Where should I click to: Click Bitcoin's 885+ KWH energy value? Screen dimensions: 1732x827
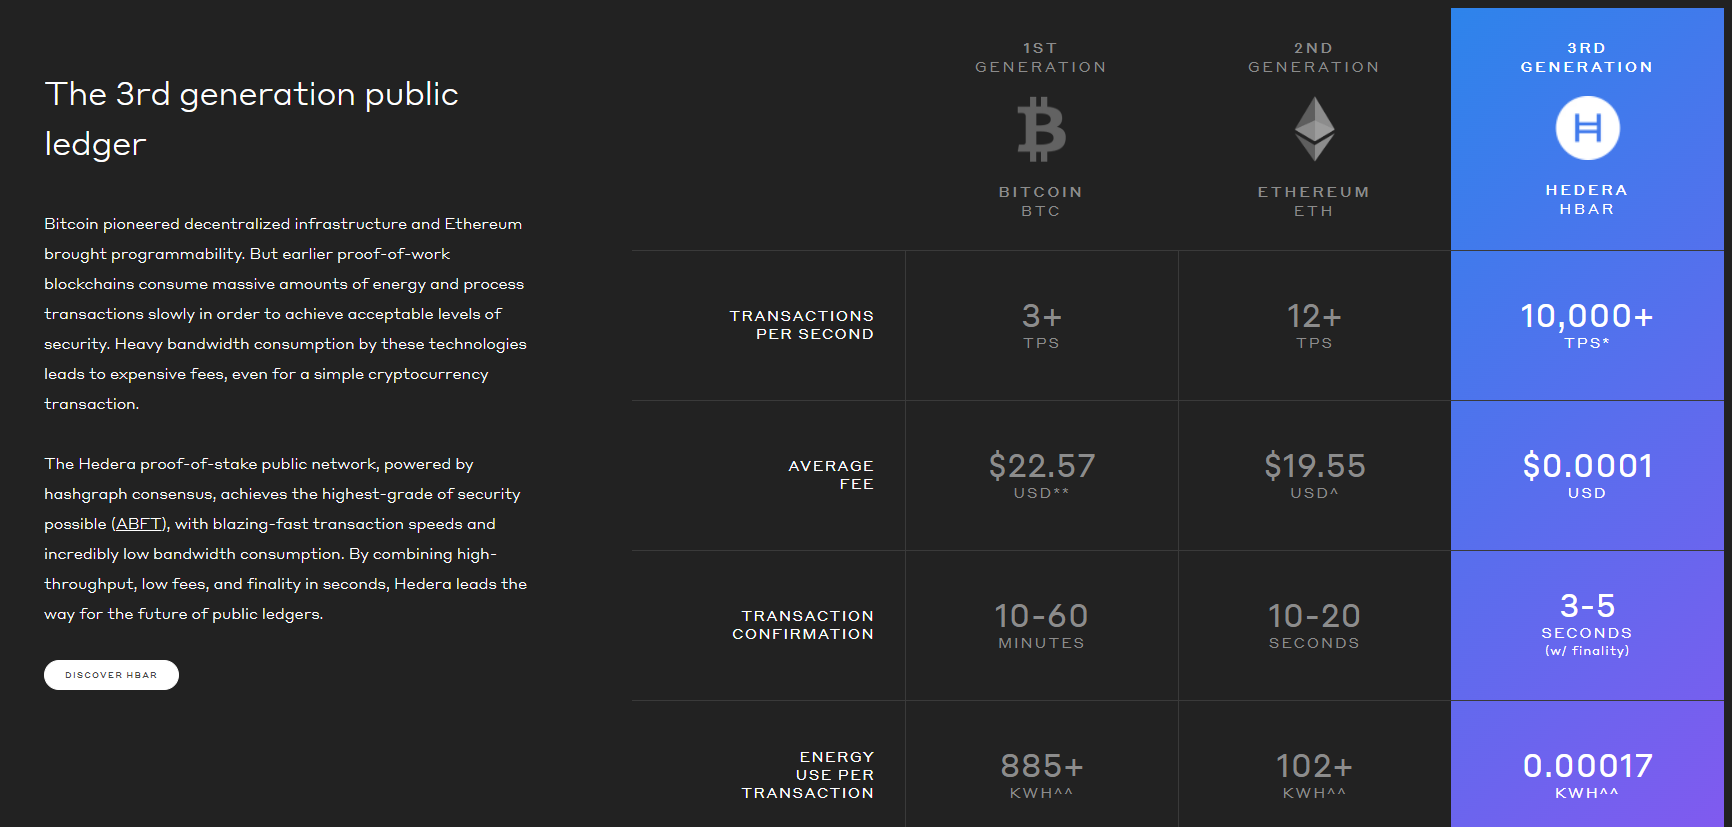point(1041,776)
